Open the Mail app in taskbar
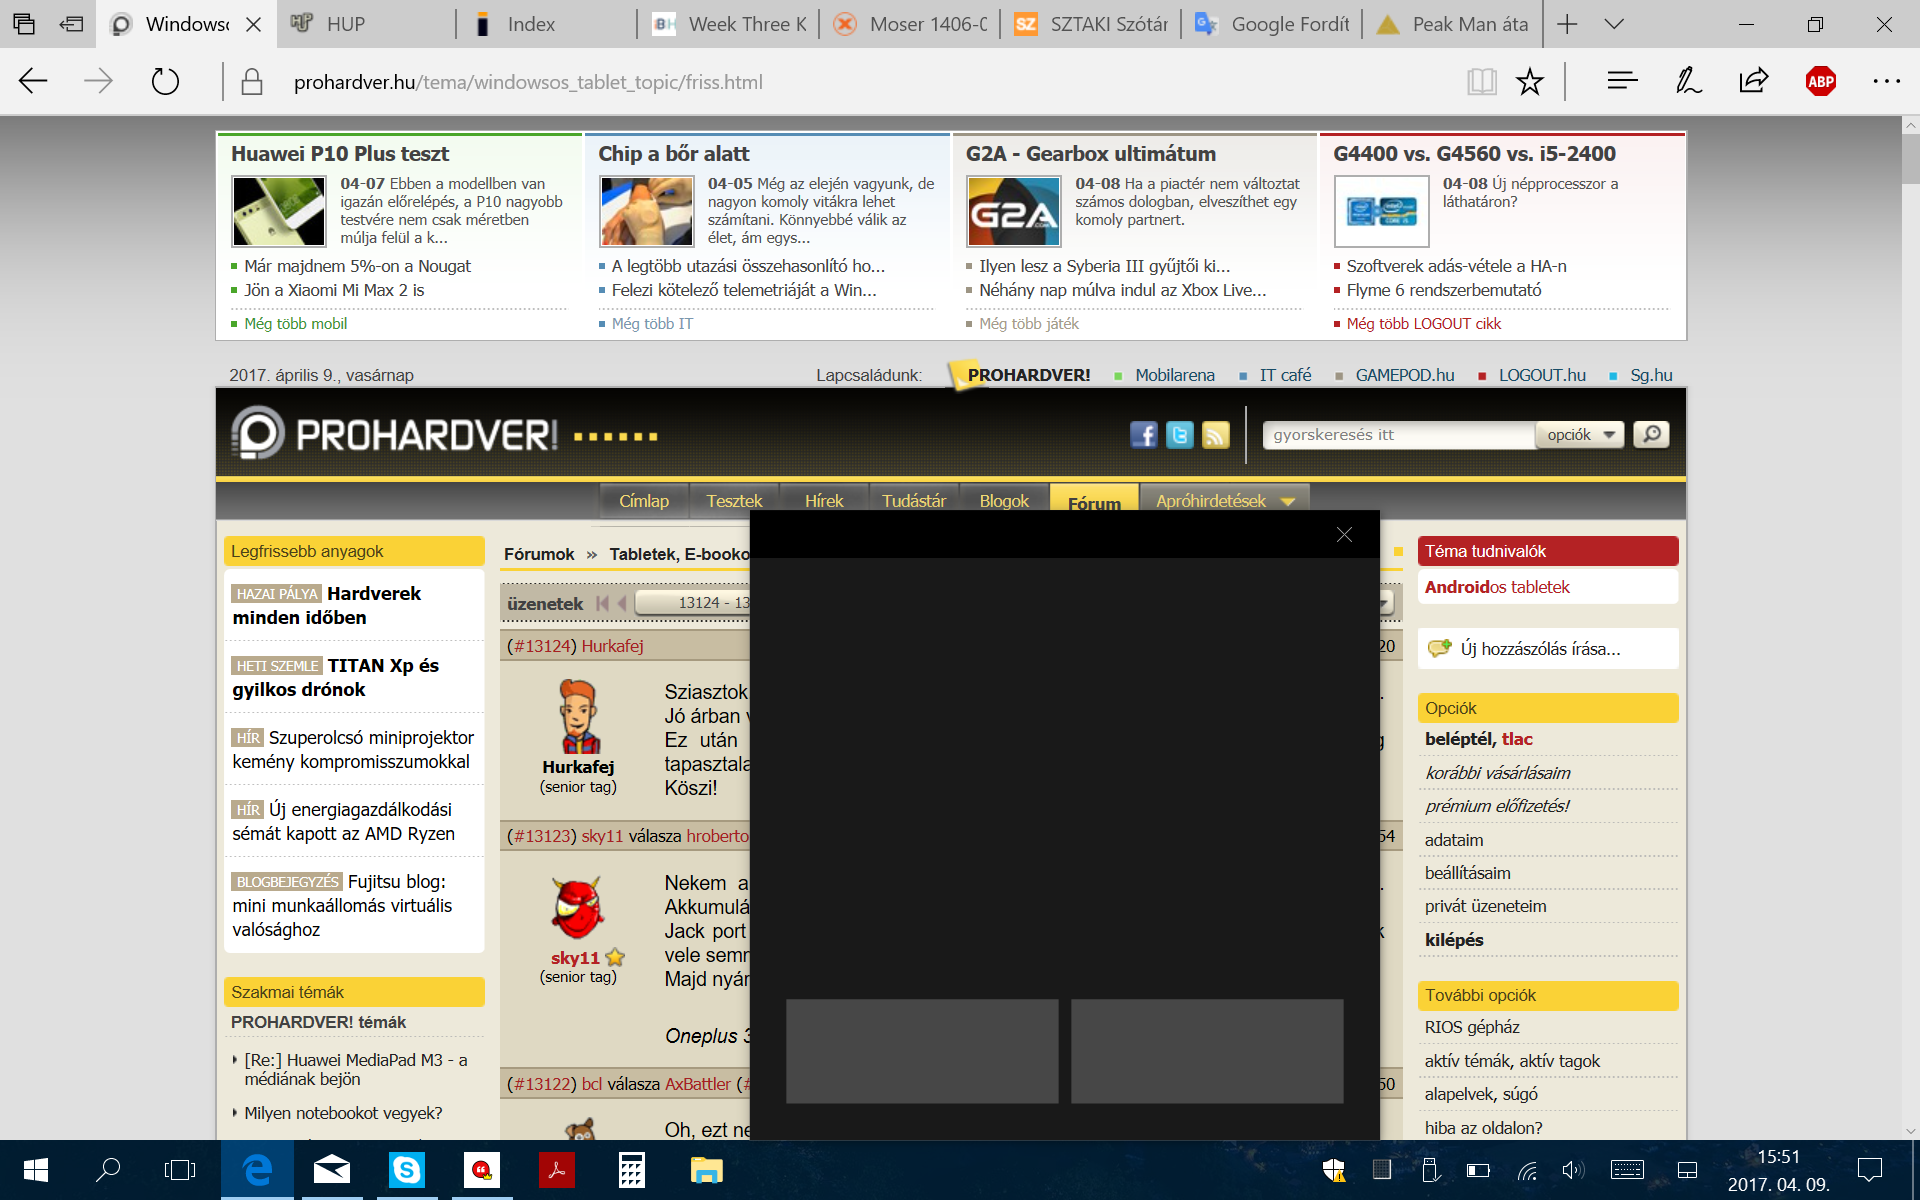 [331, 1169]
